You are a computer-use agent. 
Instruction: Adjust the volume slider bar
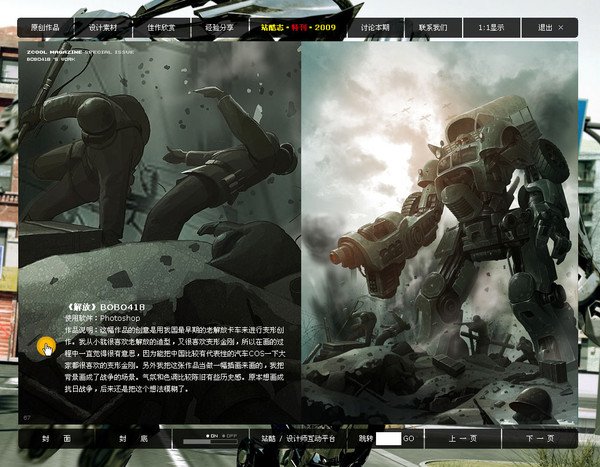[210, 442]
